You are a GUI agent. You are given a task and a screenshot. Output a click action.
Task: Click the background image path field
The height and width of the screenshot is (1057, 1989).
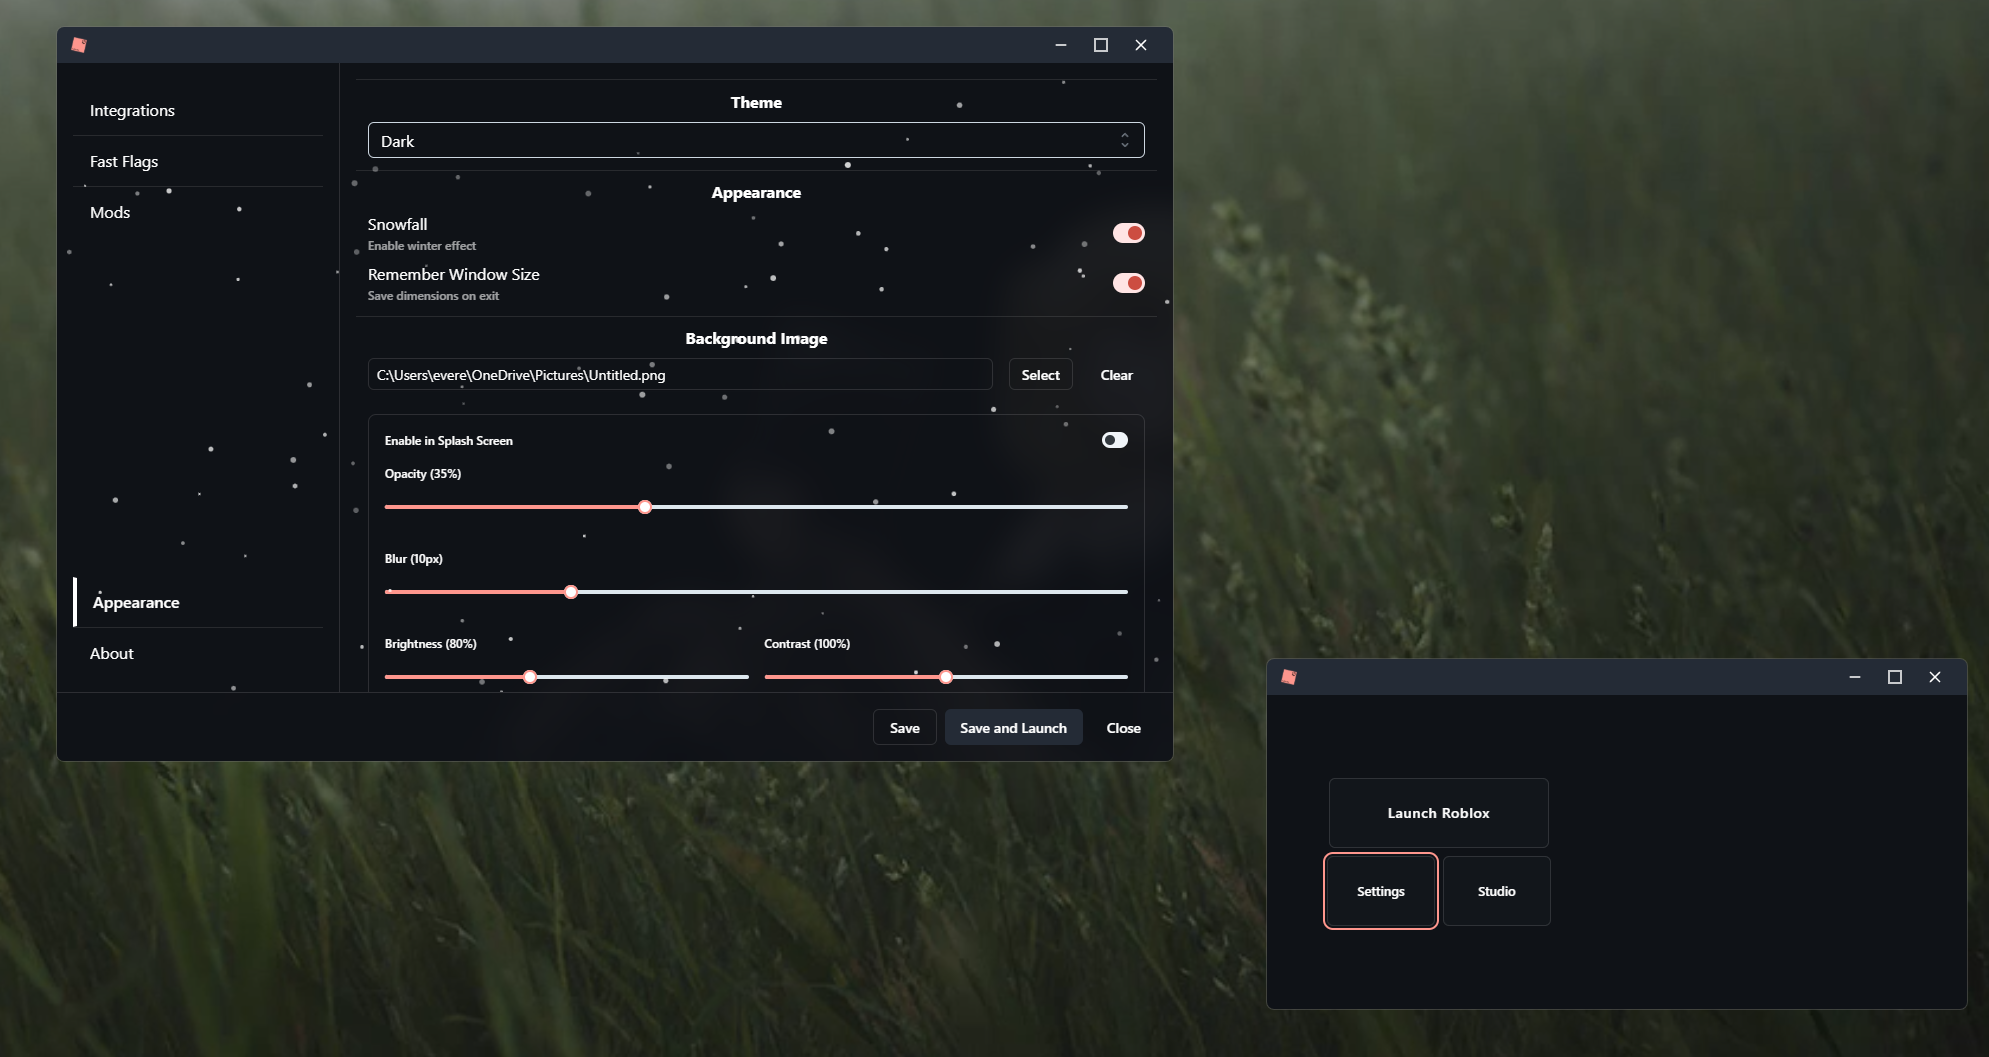680,375
